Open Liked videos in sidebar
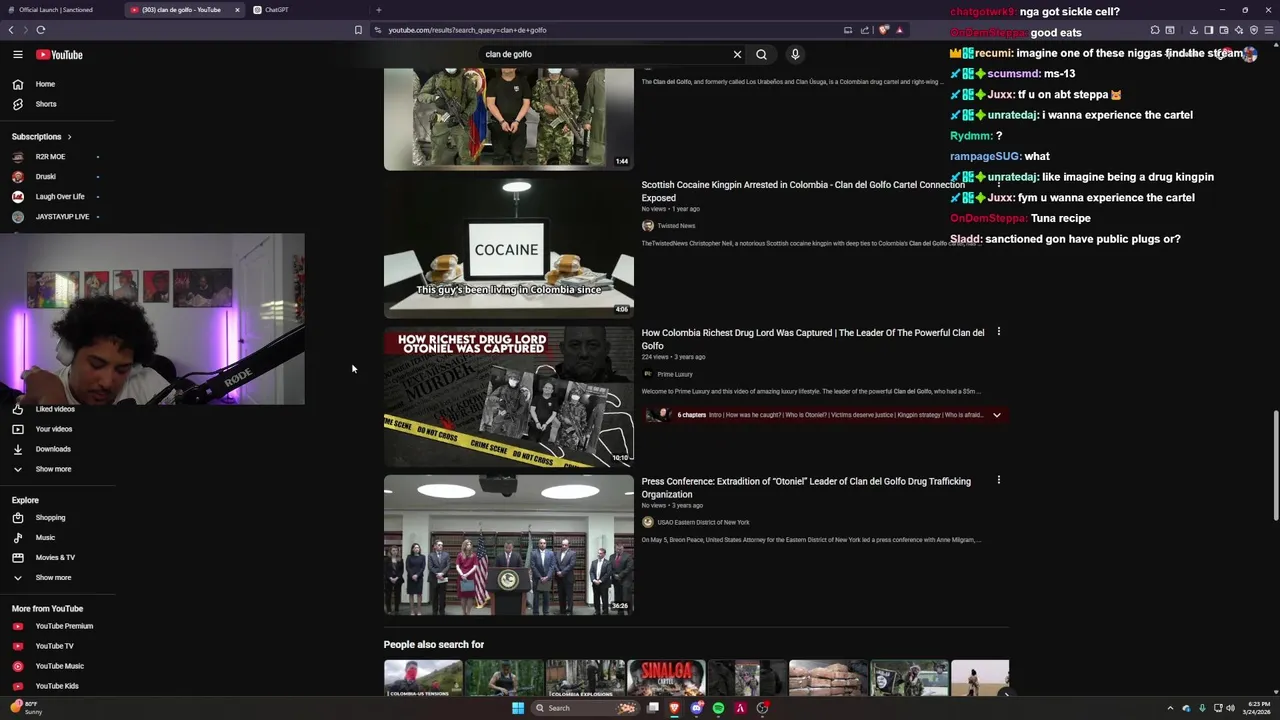1280x720 pixels. point(55,409)
